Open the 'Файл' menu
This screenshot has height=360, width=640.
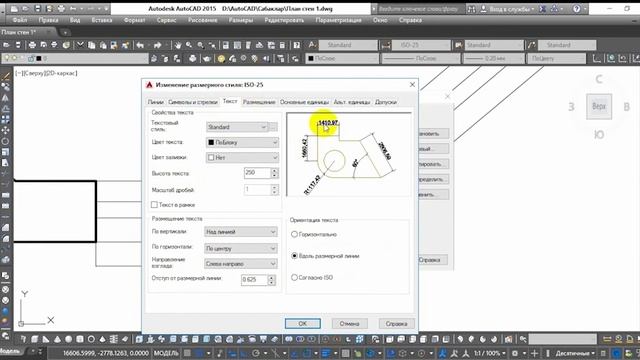pyautogui.click(x=19, y=20)
